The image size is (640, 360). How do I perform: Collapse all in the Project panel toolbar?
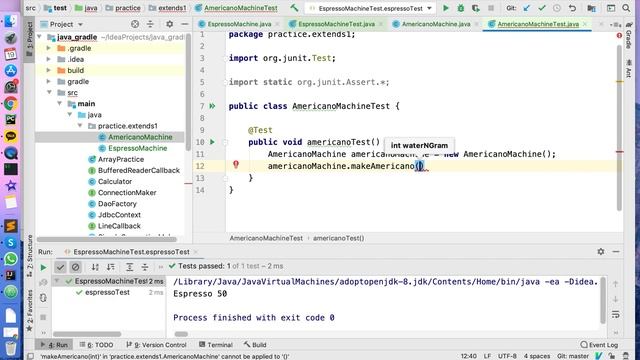[x=150, y=24]
